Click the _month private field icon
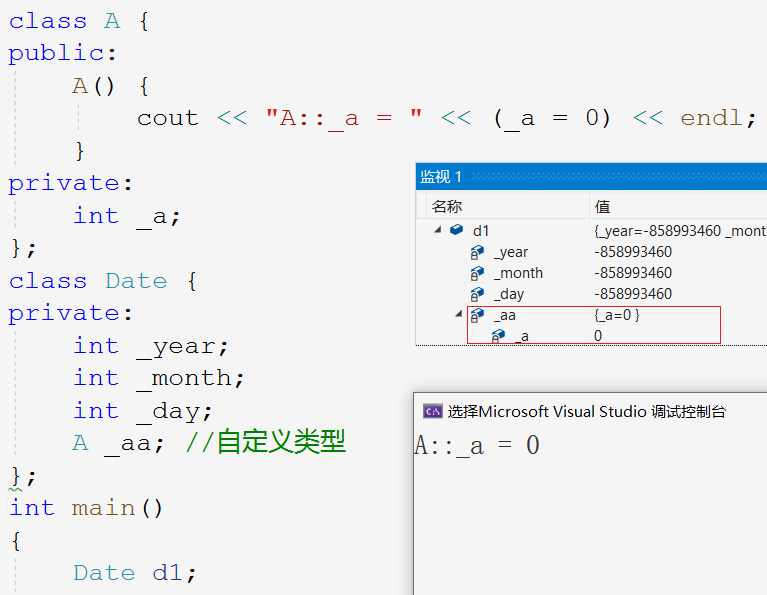The width and height of the screenshot is (767, 595). point(478,273)
